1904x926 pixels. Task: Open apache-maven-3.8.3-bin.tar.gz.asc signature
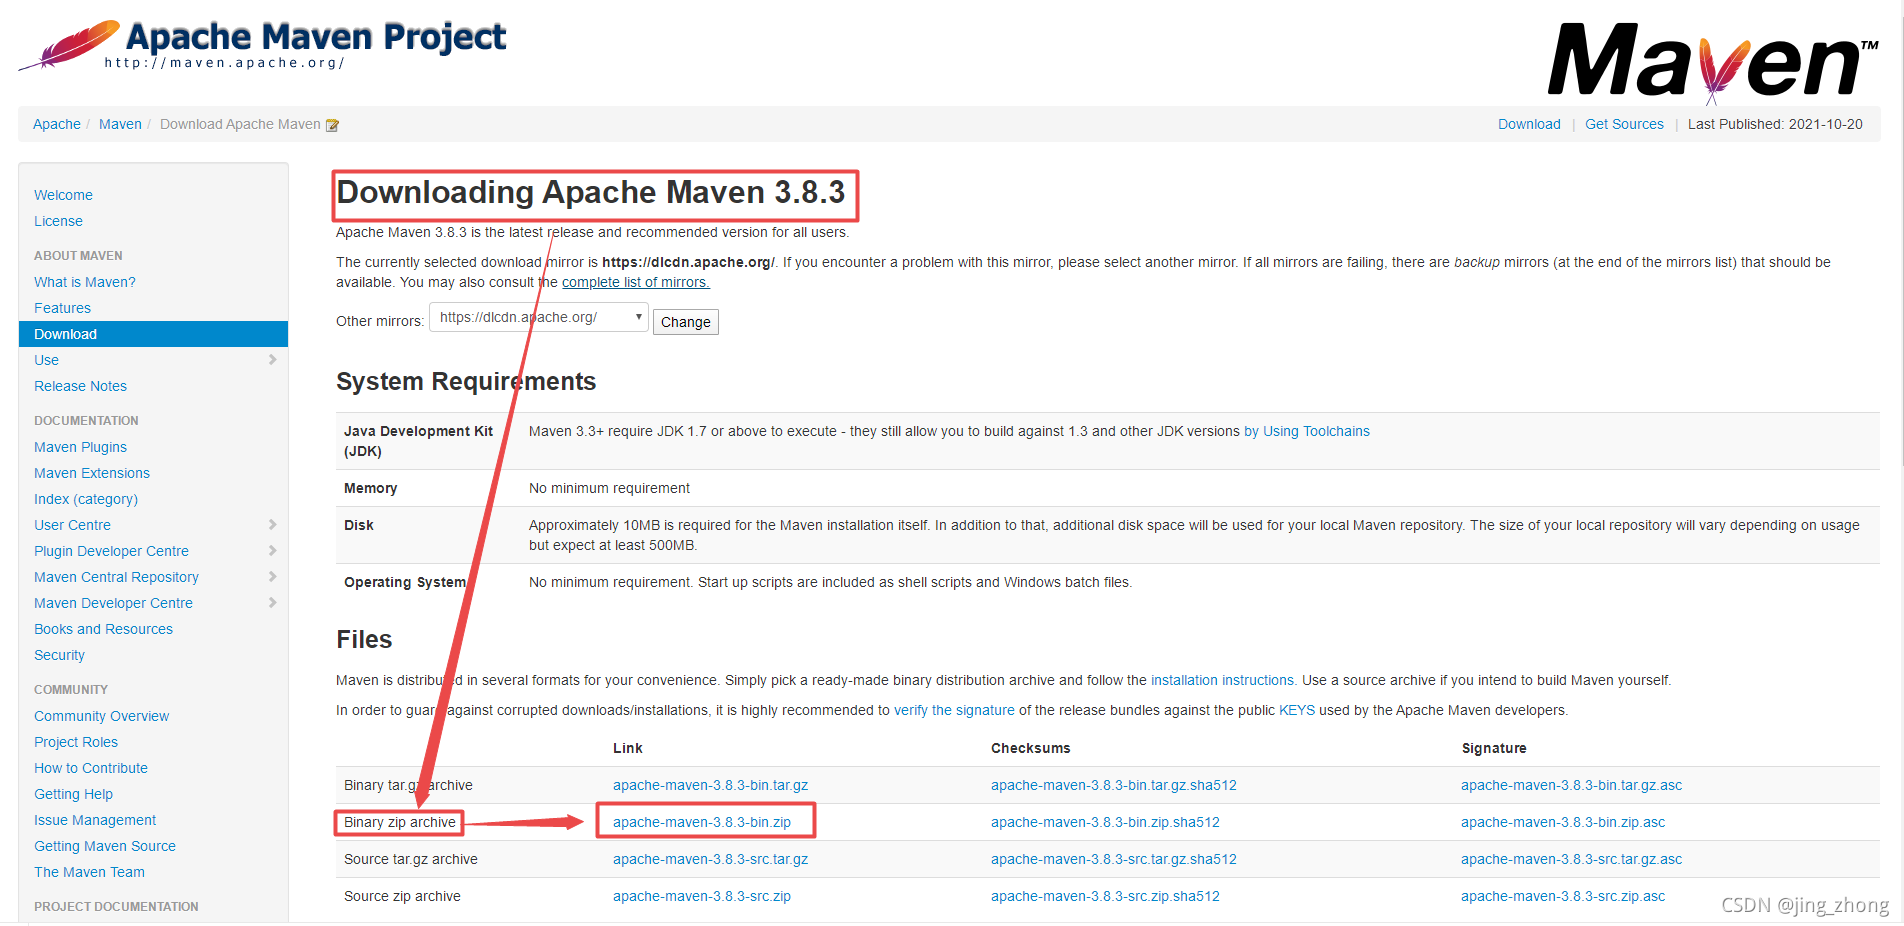(x=1571, y=785)
